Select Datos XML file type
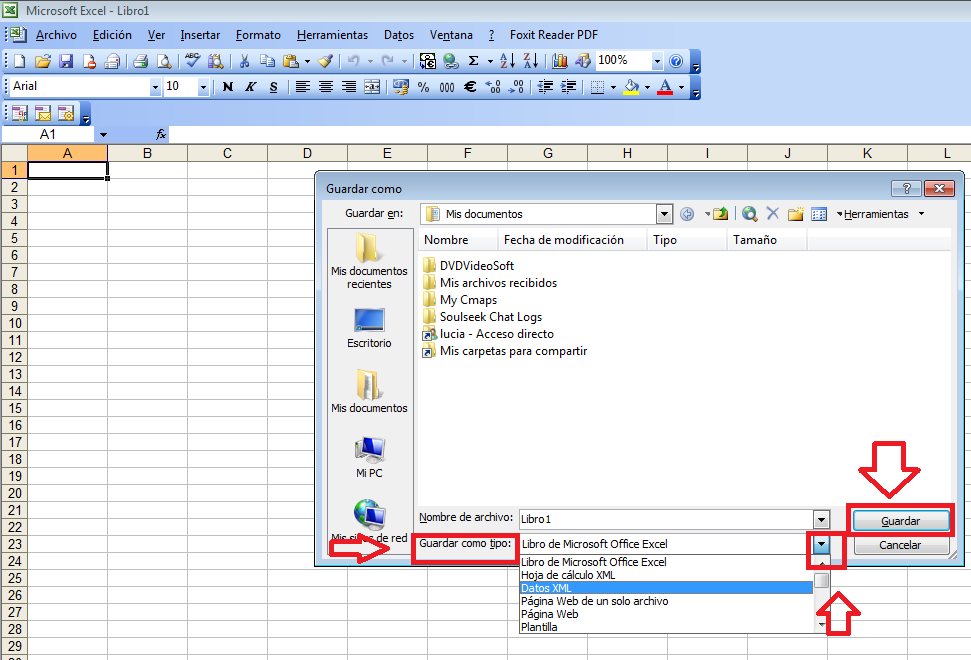Viewport: 971px width, 660px height. point(666,588)
